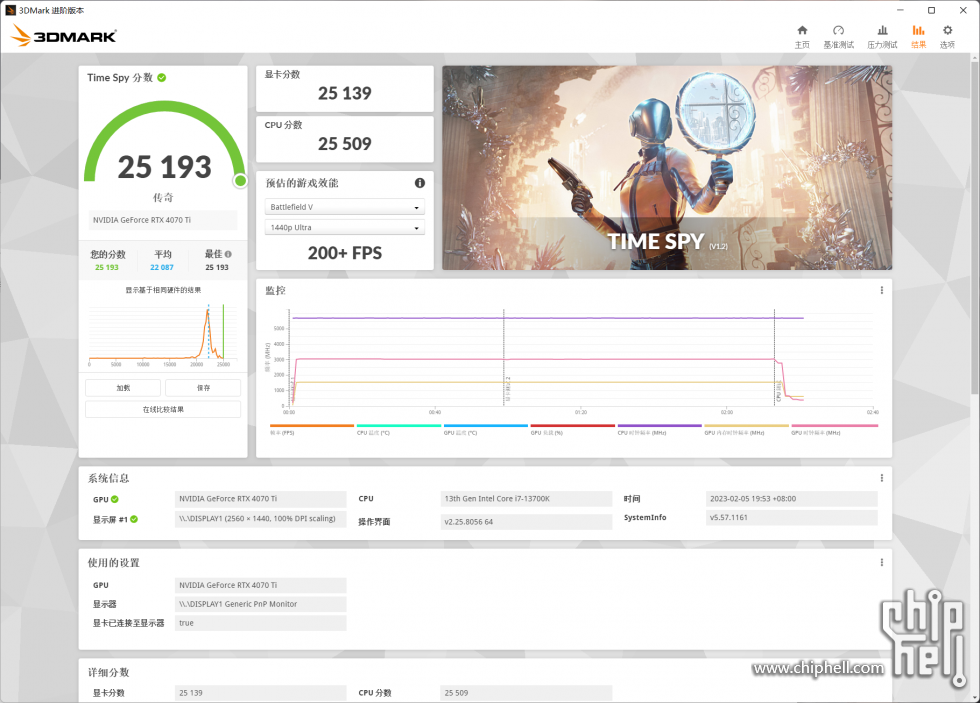The width and height of the screenshot is (980, 703).
Task: Expand the Battlefield V game dropdown
Action: [x=345, y=207]
